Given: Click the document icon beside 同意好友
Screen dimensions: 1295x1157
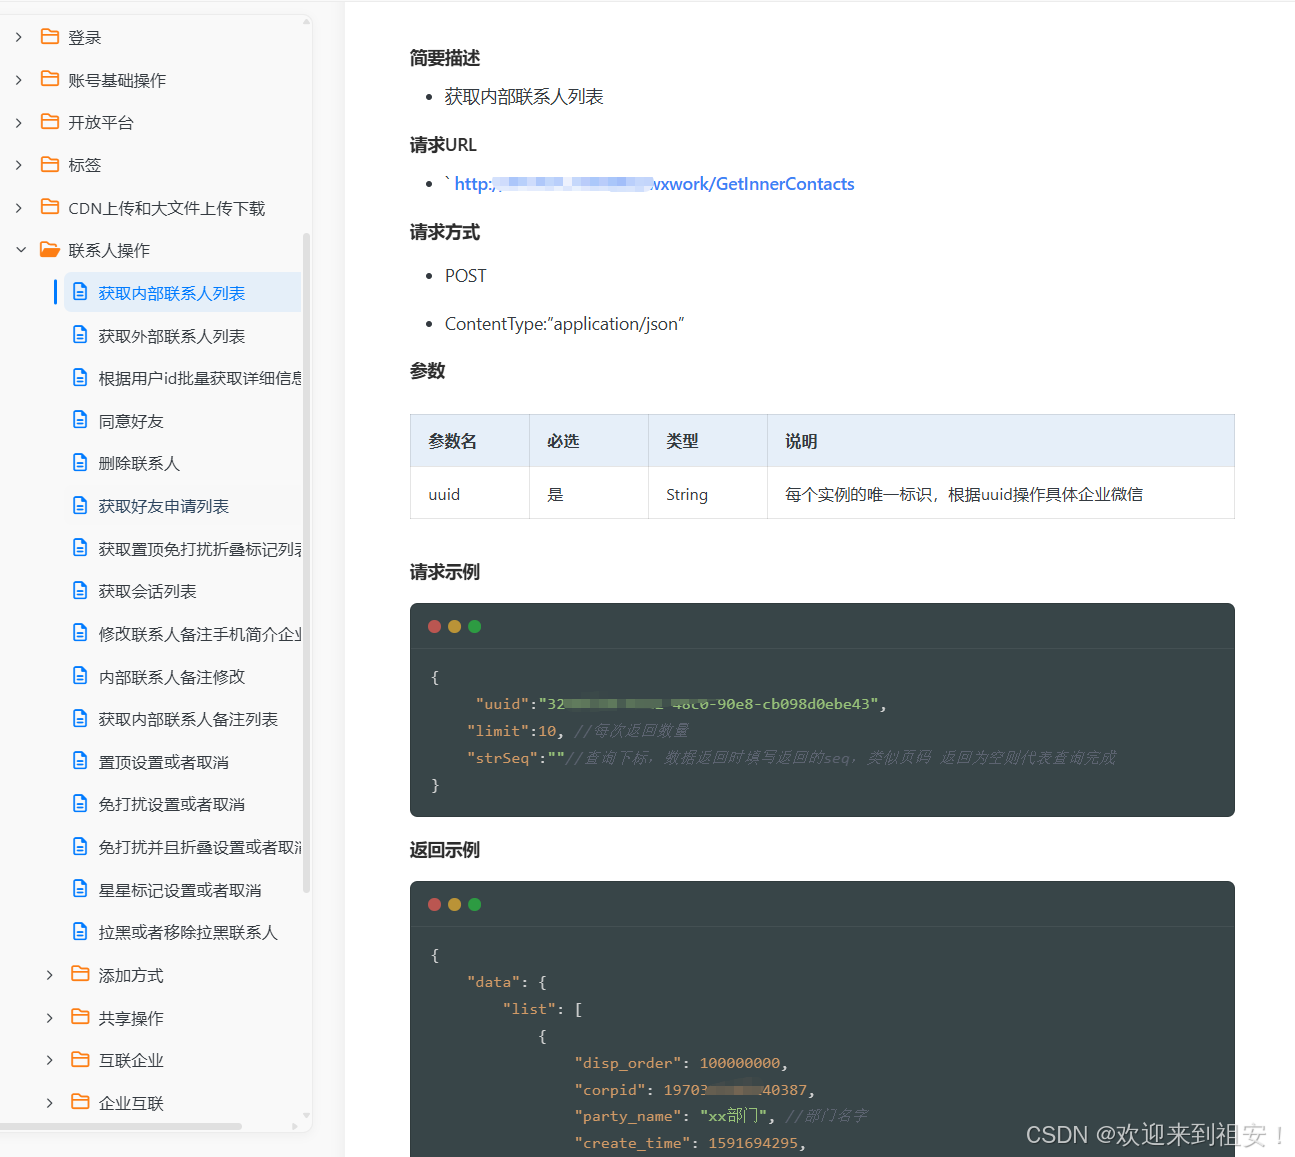Looking at the screenshot, I should click(x=80, y=420).
